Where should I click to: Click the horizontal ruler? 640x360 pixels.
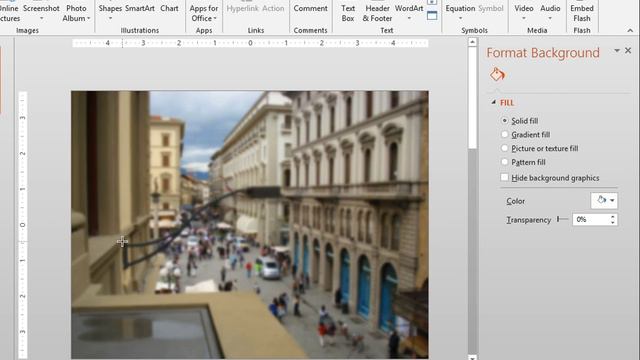[x=250, y=43]
